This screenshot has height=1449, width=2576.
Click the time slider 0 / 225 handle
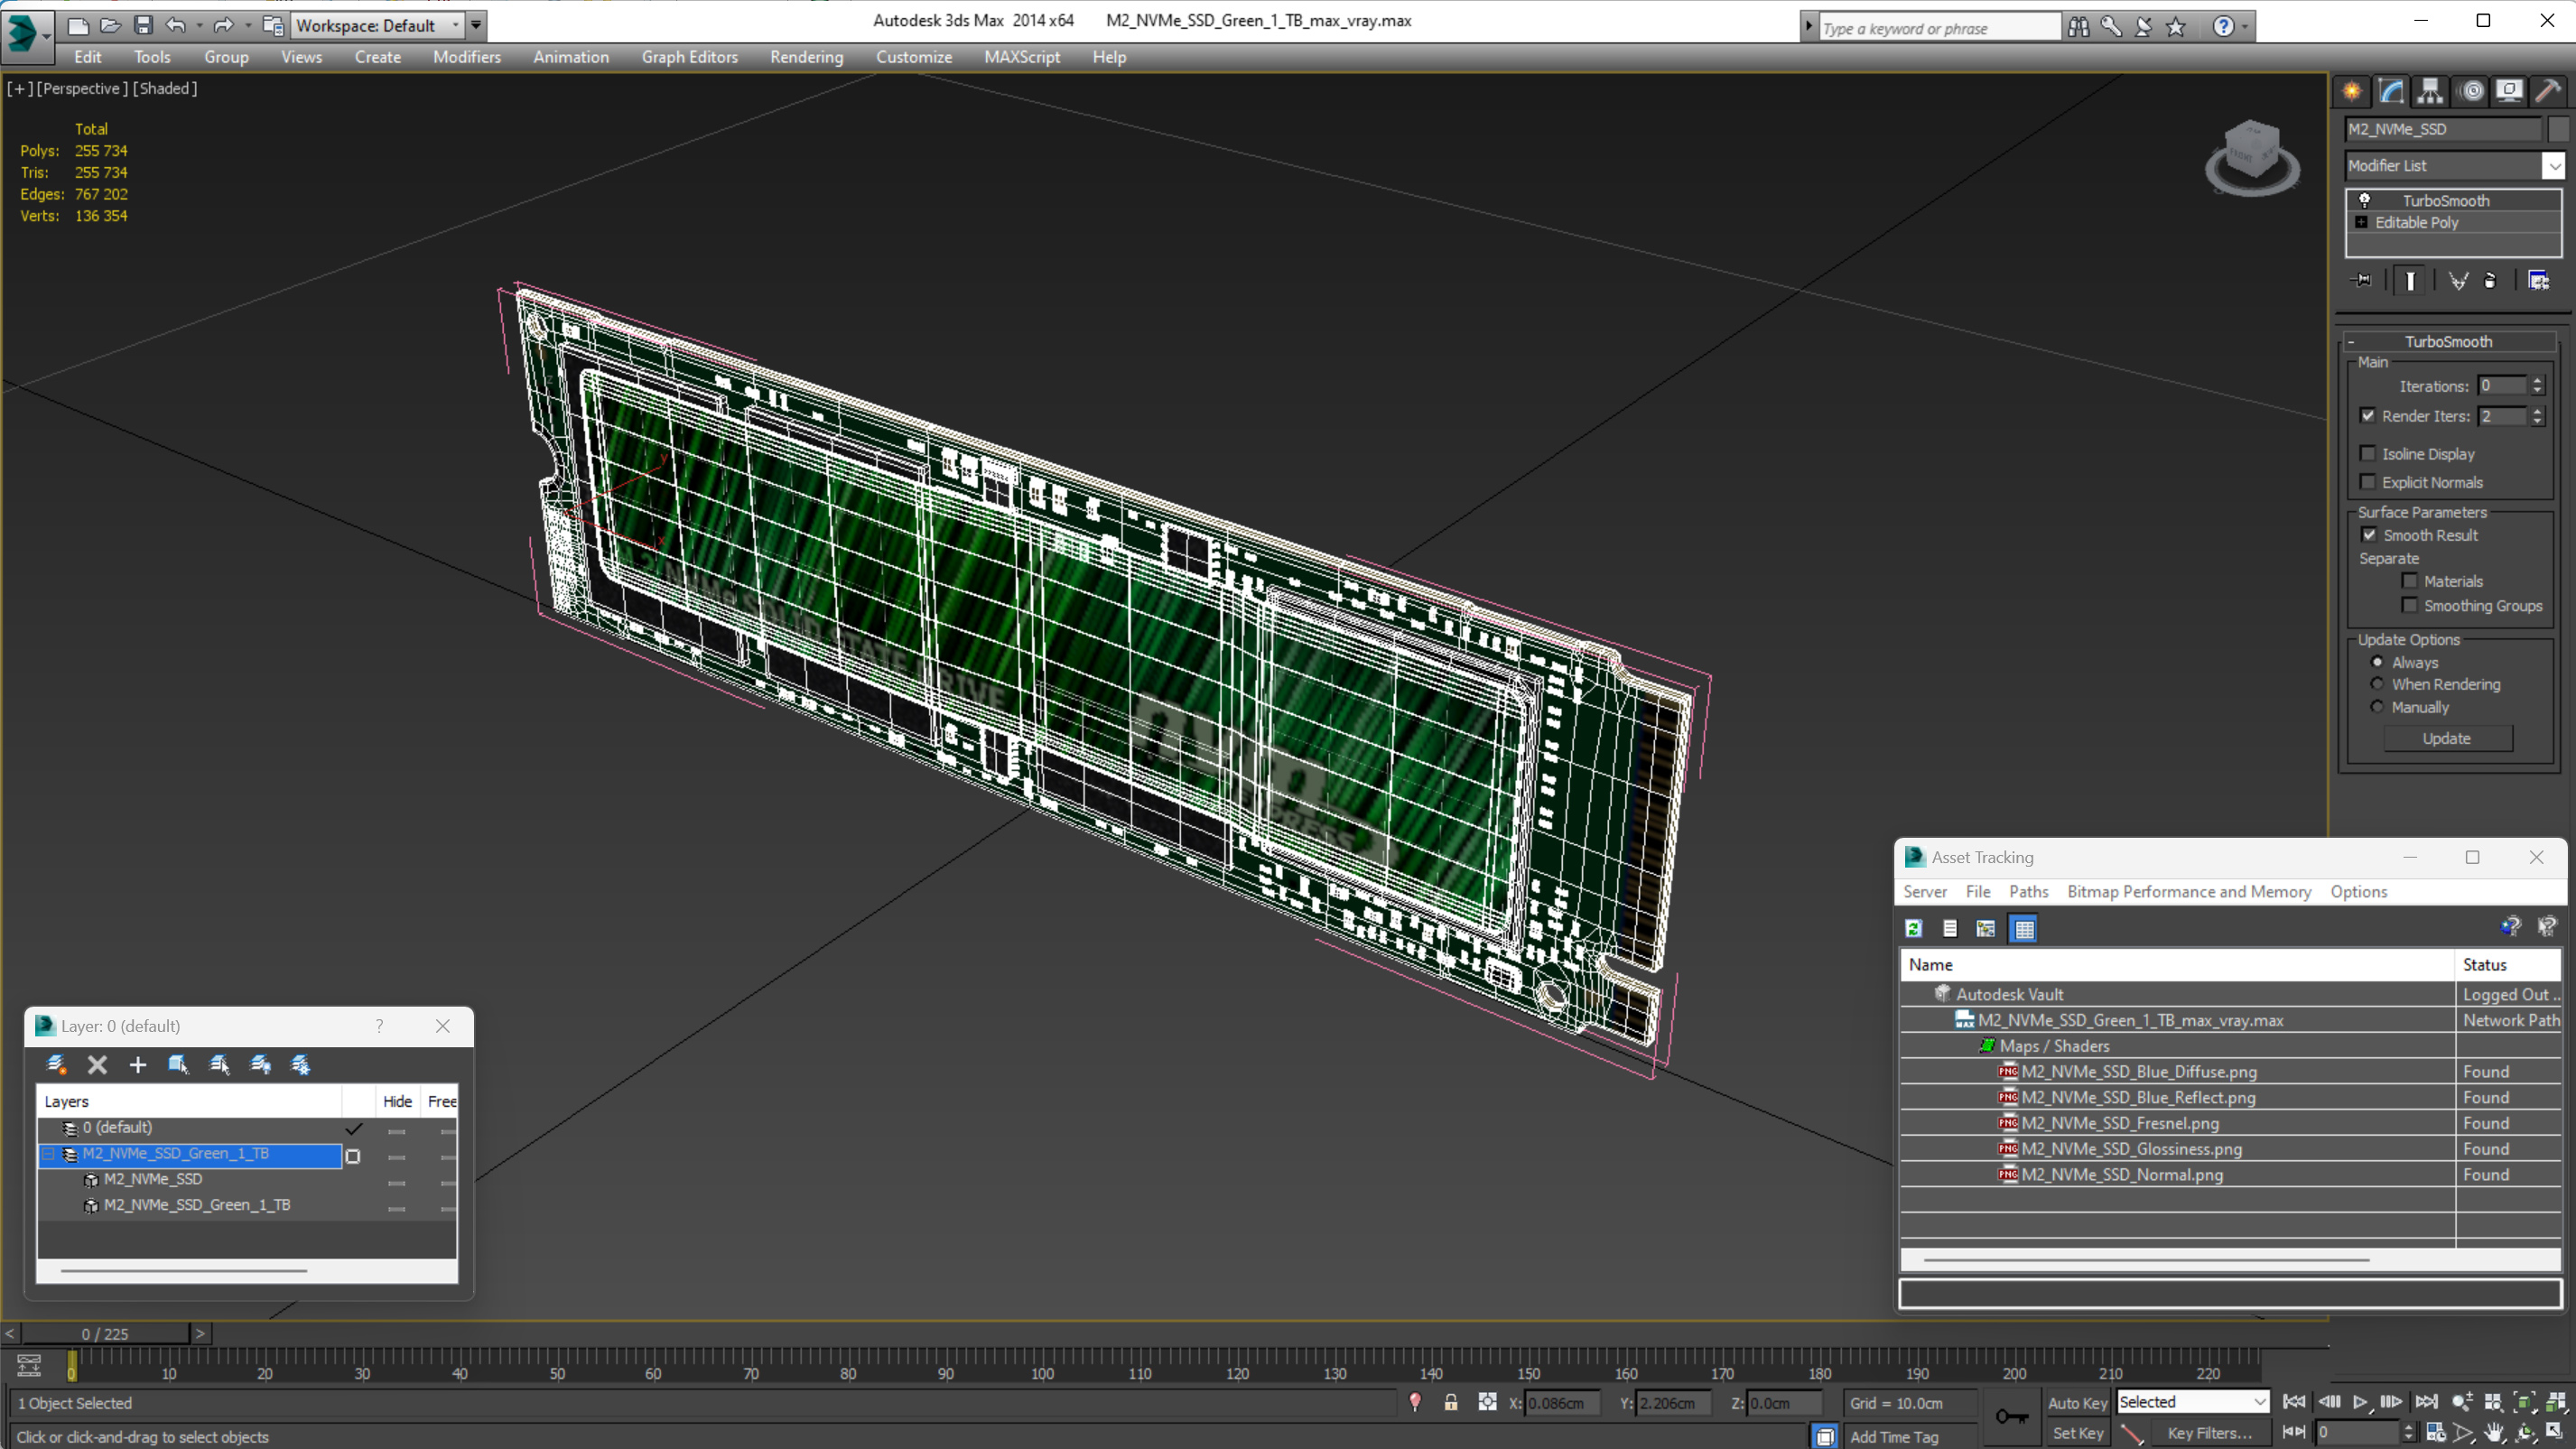(105, 1334)
